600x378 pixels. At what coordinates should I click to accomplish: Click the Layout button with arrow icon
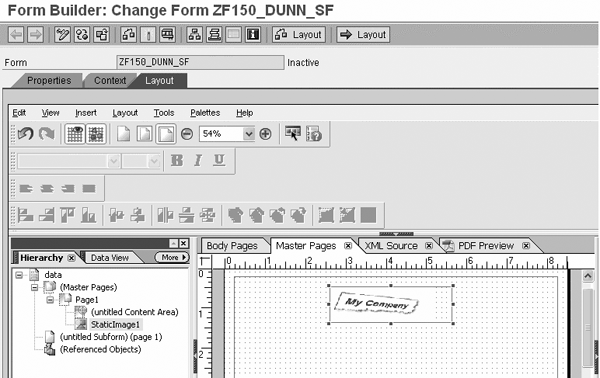point(363,34)
